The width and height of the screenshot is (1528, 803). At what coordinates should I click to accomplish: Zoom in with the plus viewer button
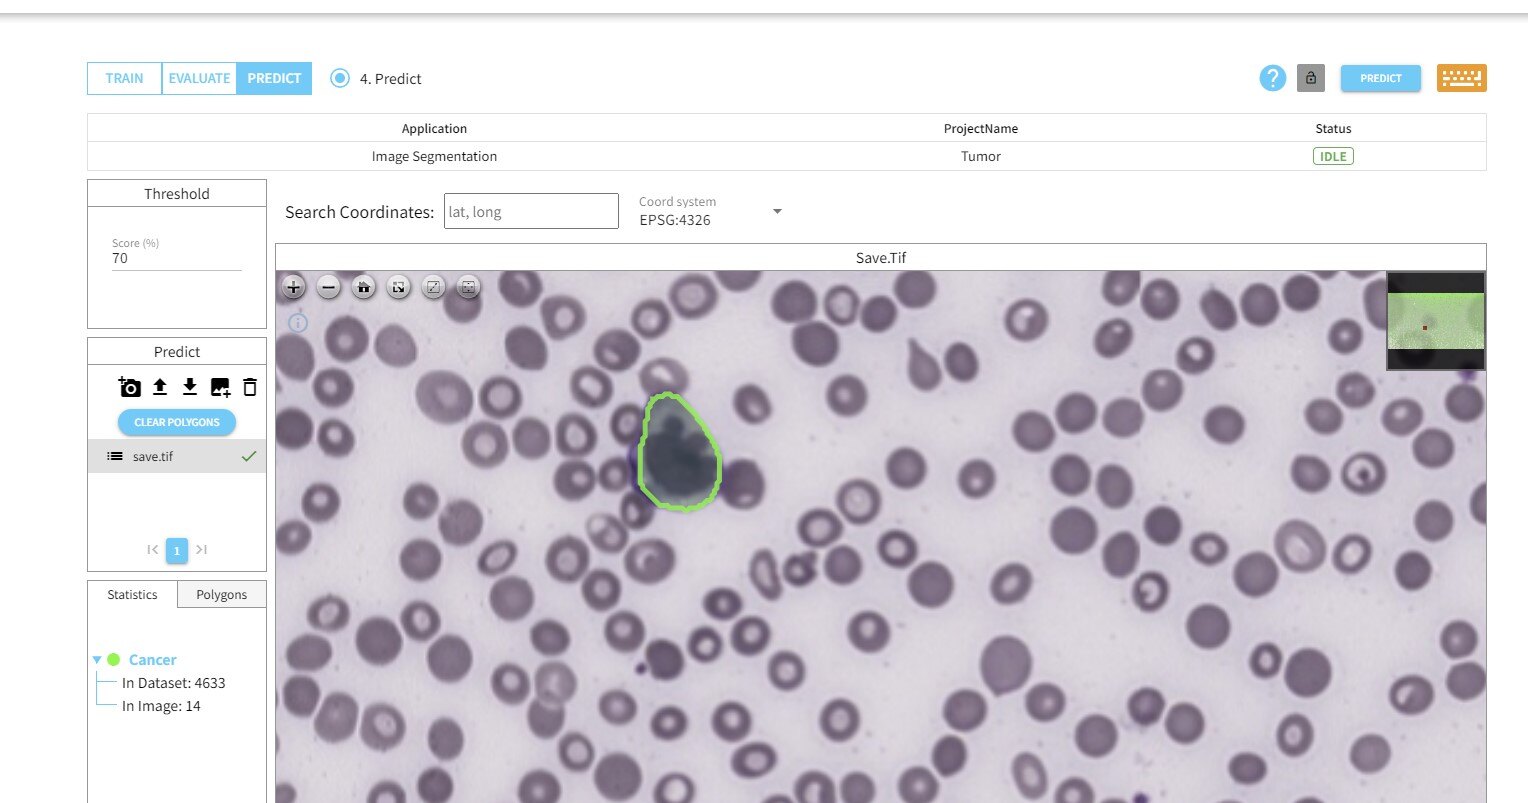293,288
